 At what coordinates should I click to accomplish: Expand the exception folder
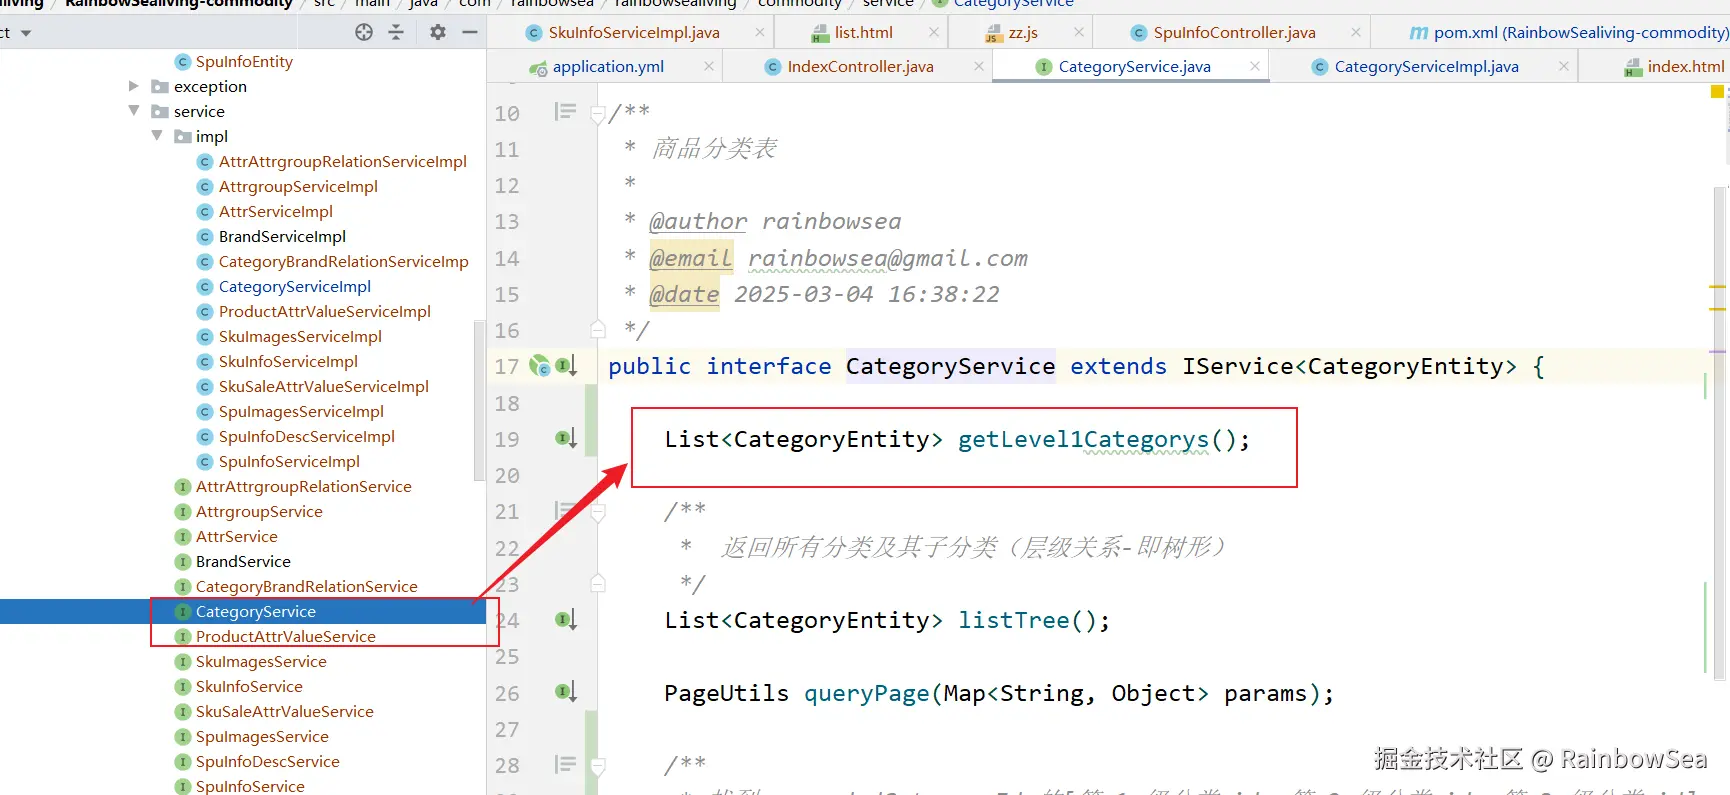click(x=134, y=86)
